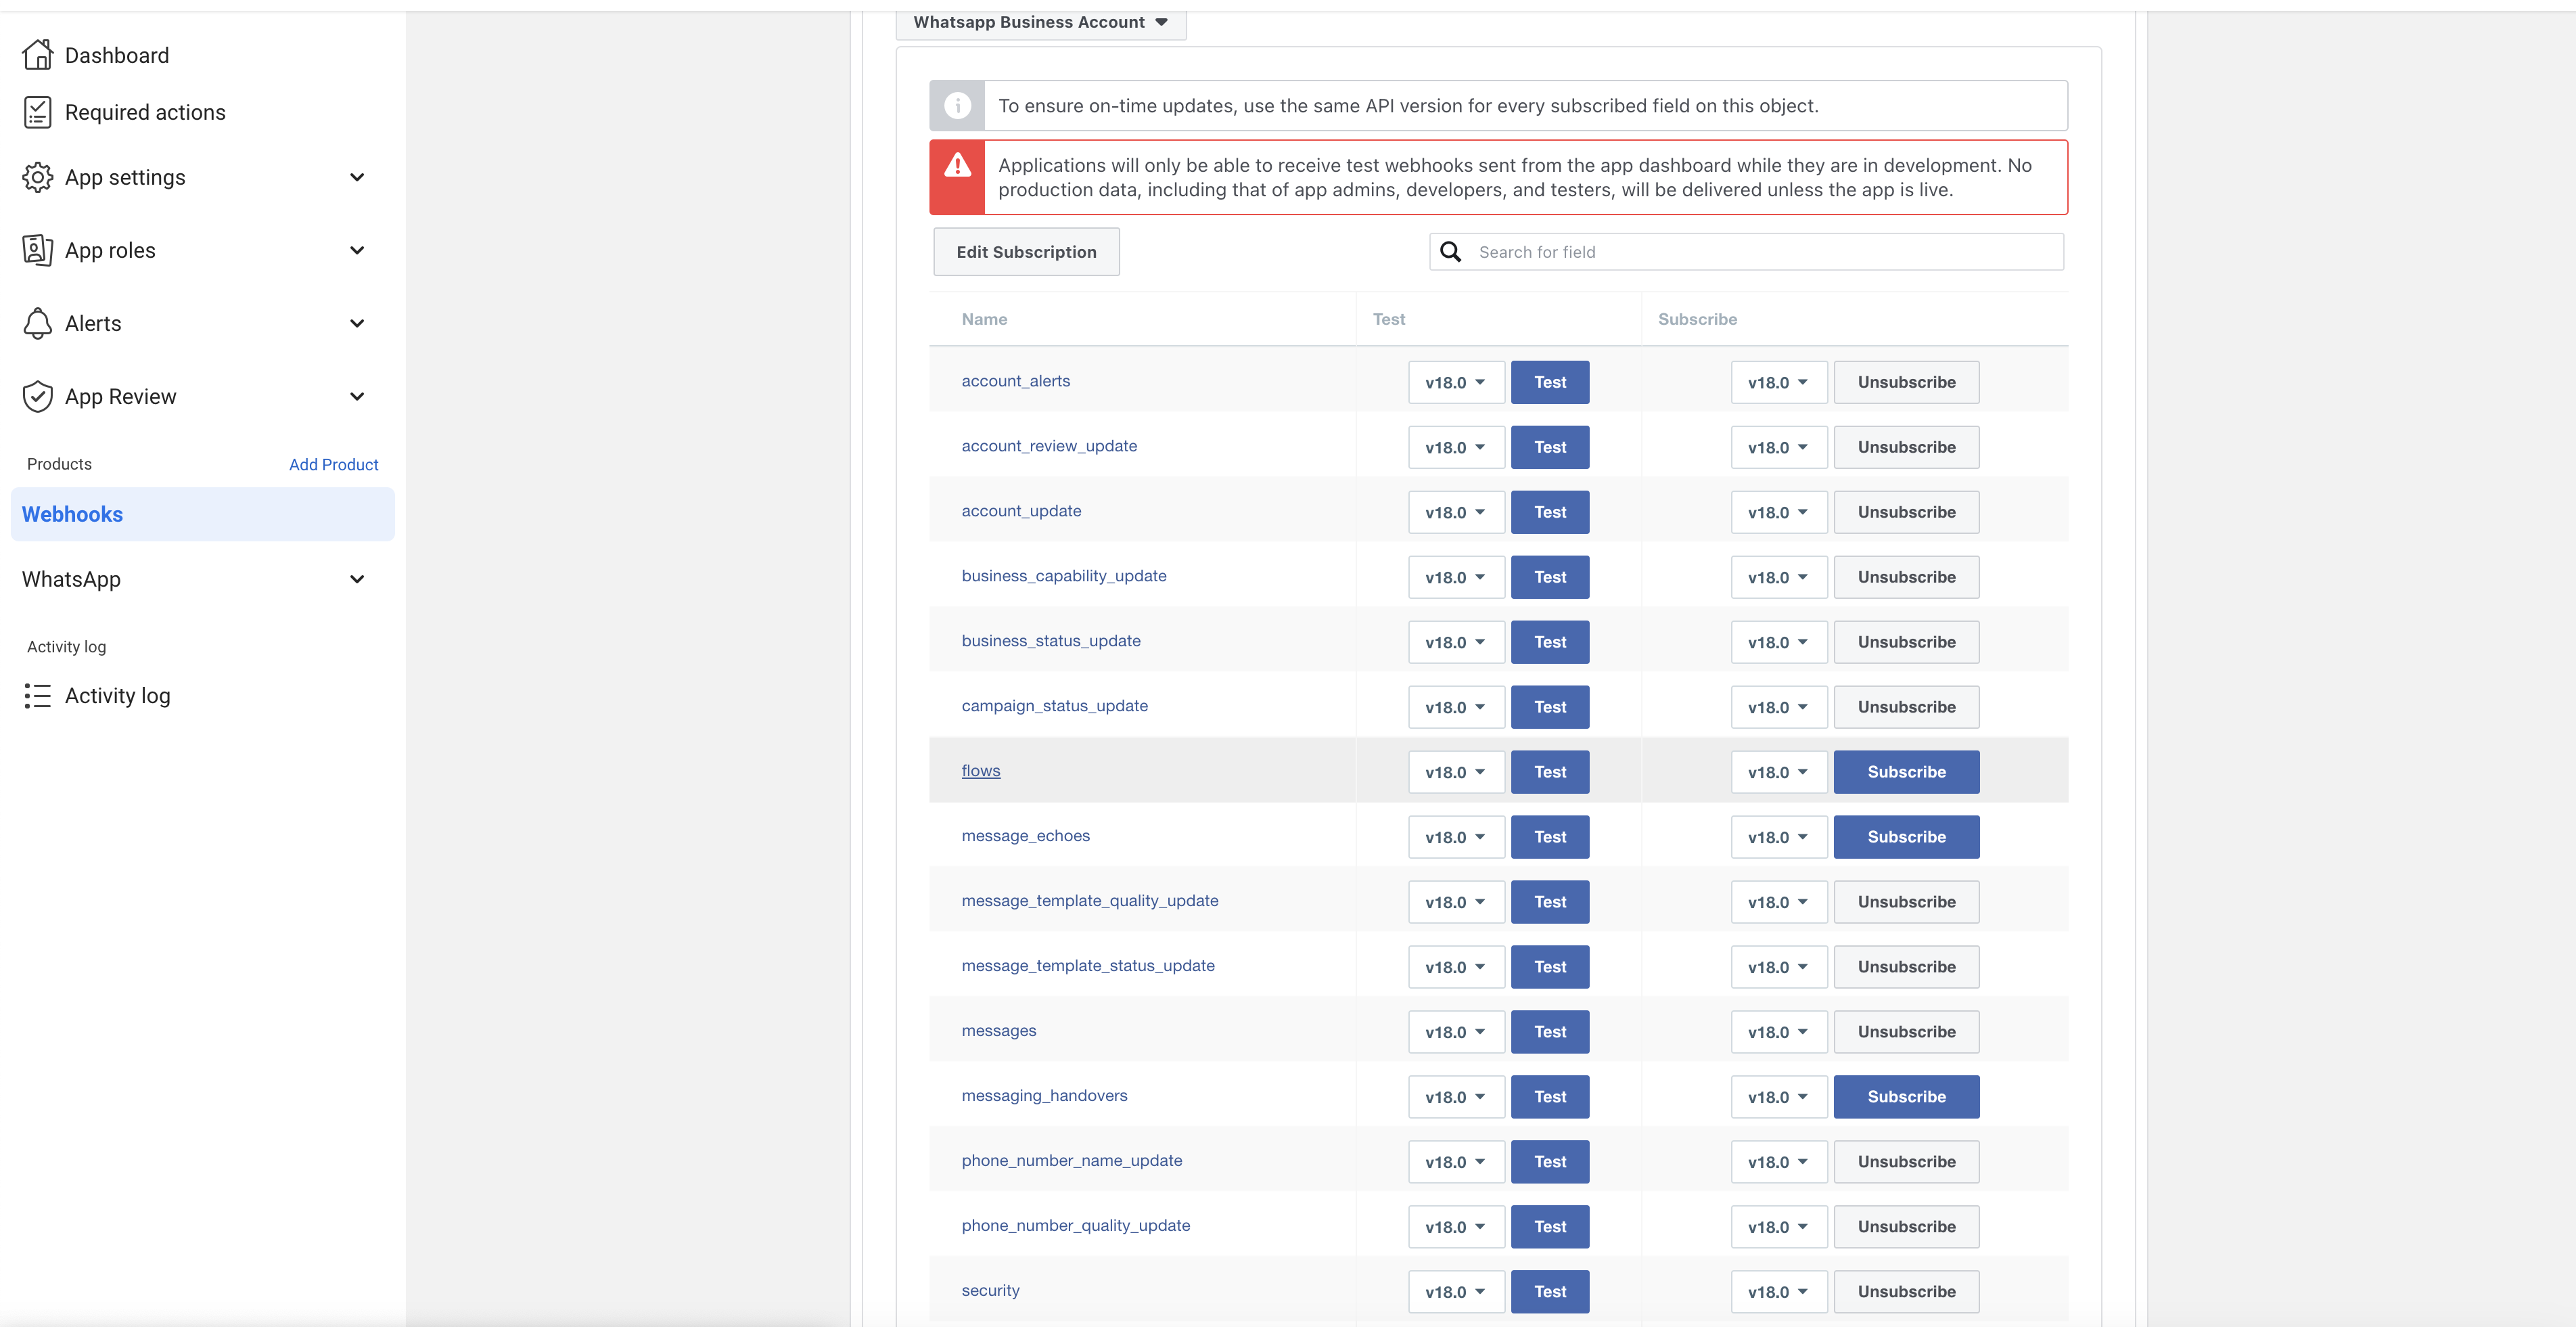This screenshot has width=2576, height=1327.
Task: Open the Add Product link
Action: point(333,464)
